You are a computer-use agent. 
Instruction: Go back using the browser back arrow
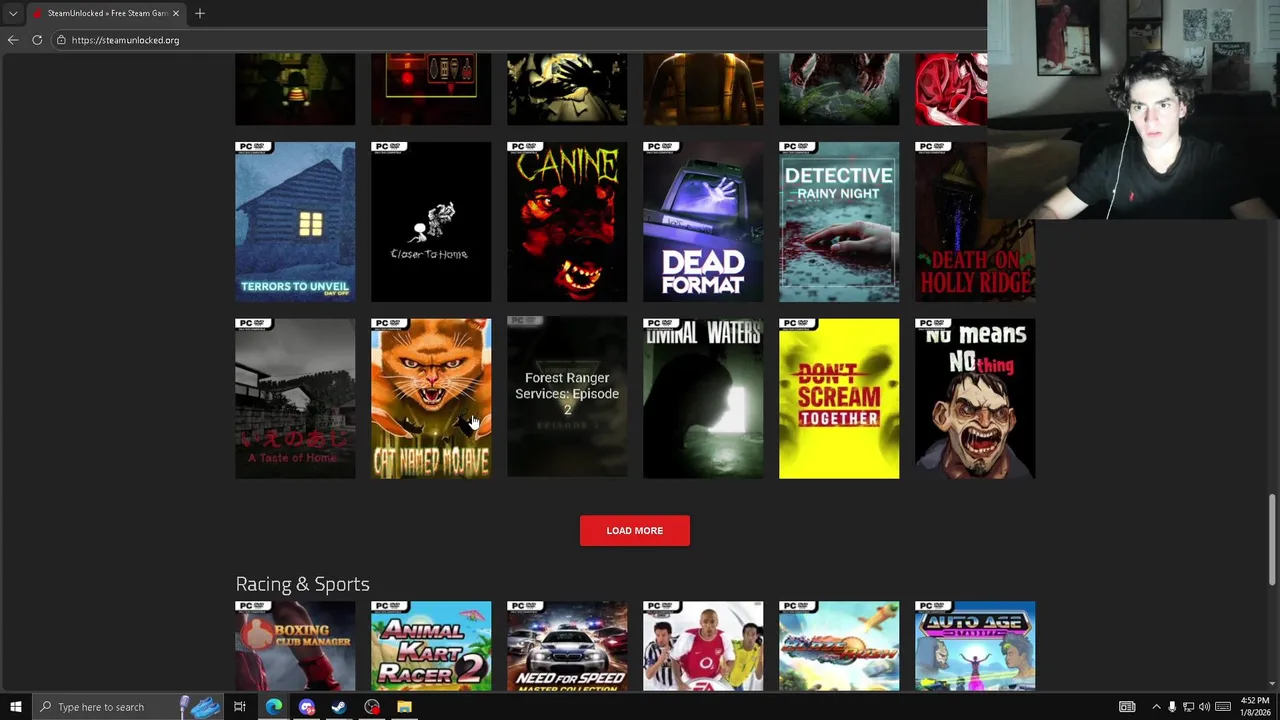click(13, 40)
